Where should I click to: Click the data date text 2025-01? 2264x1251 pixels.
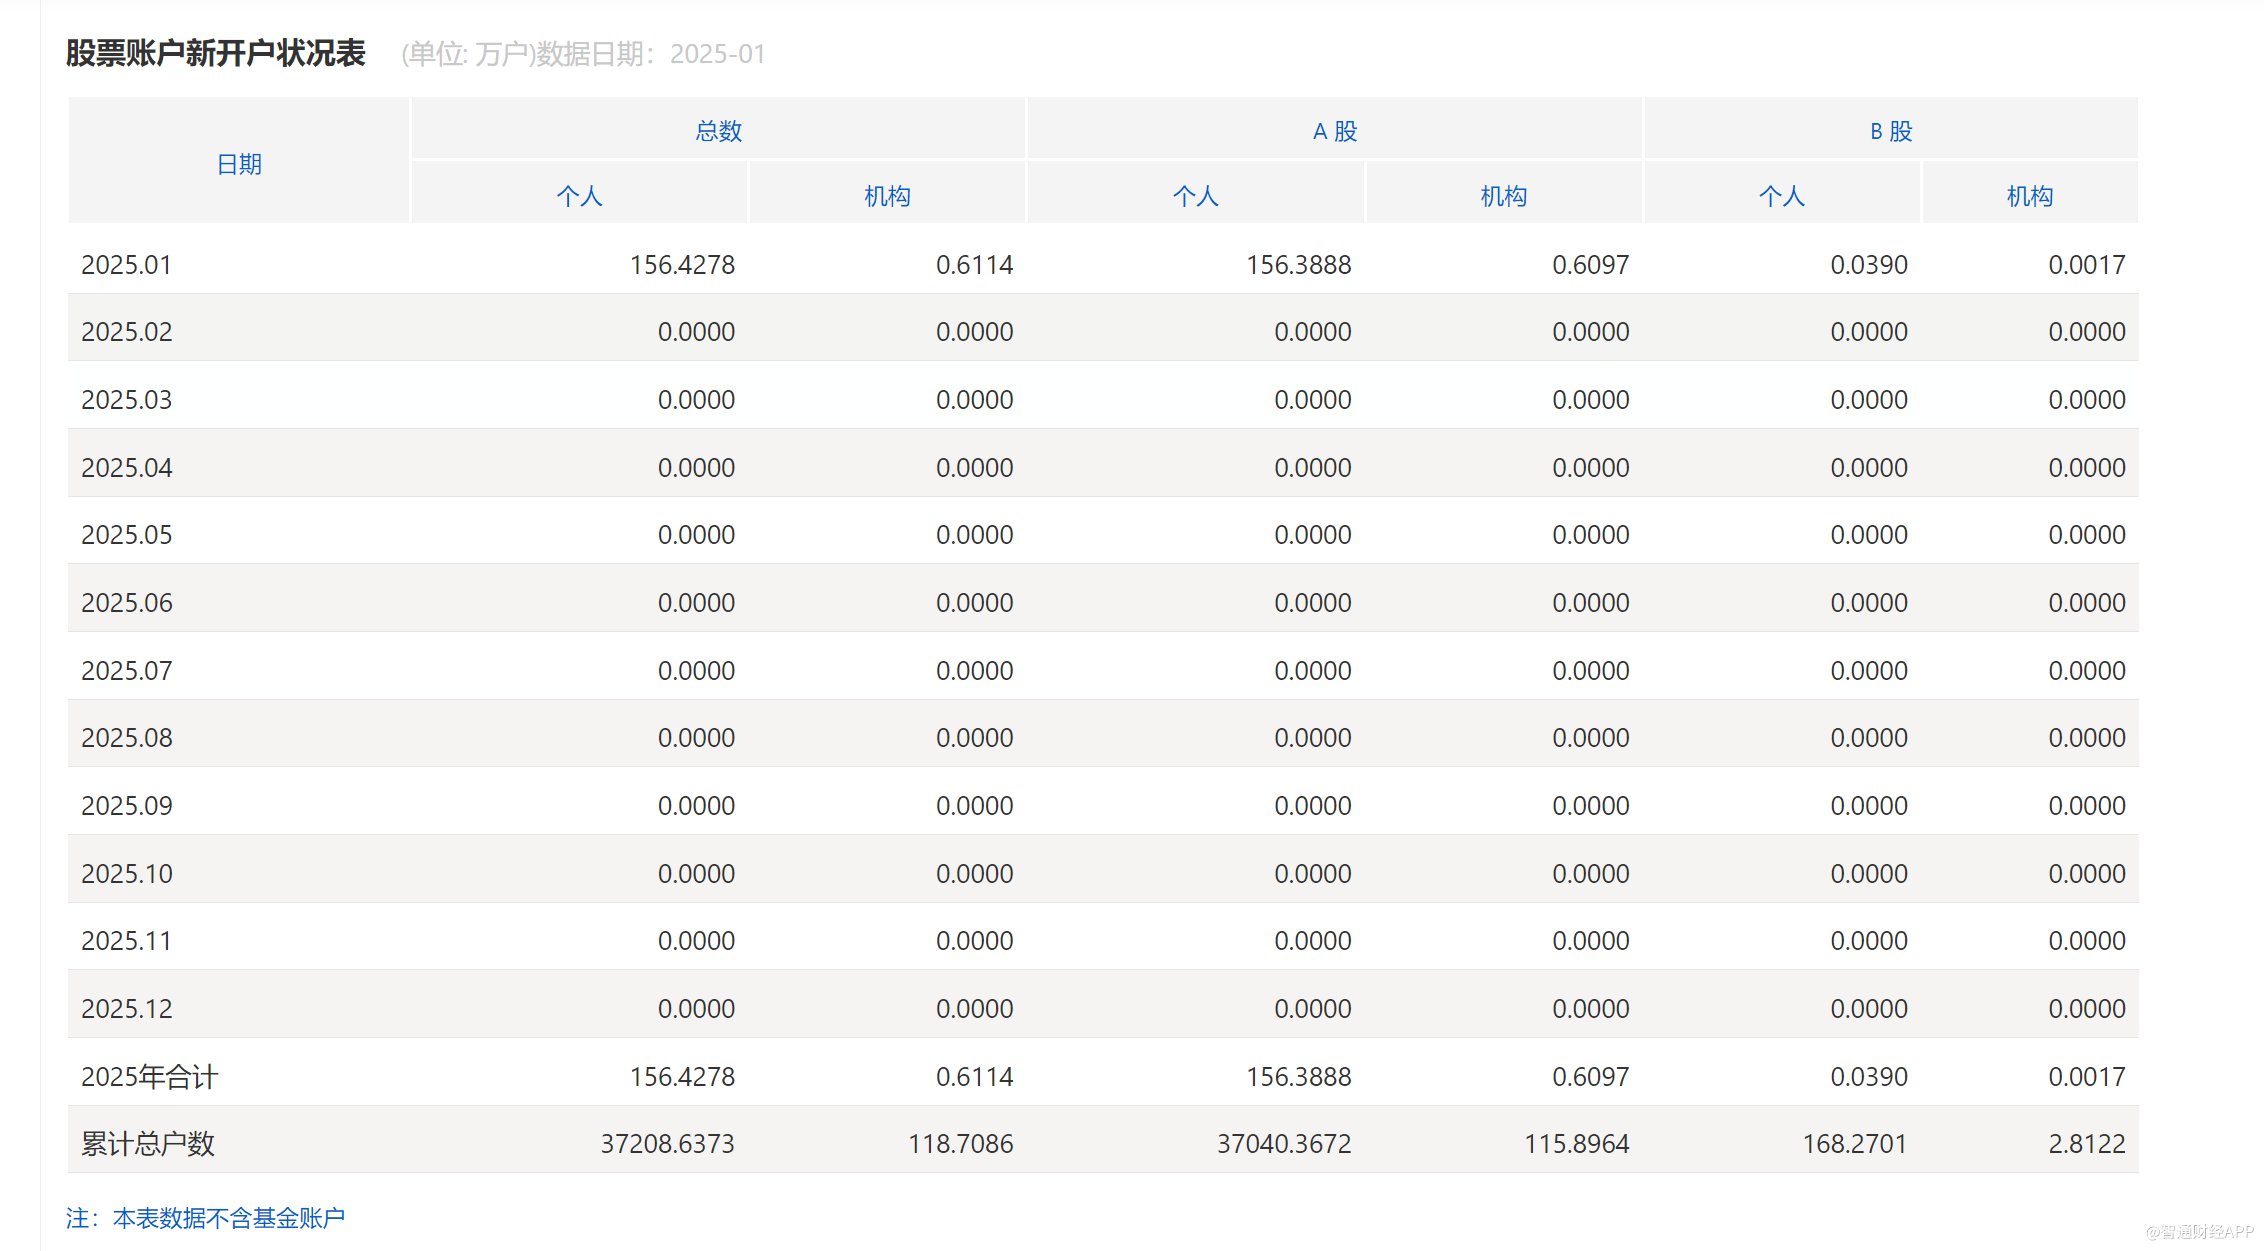click(717, 54)
